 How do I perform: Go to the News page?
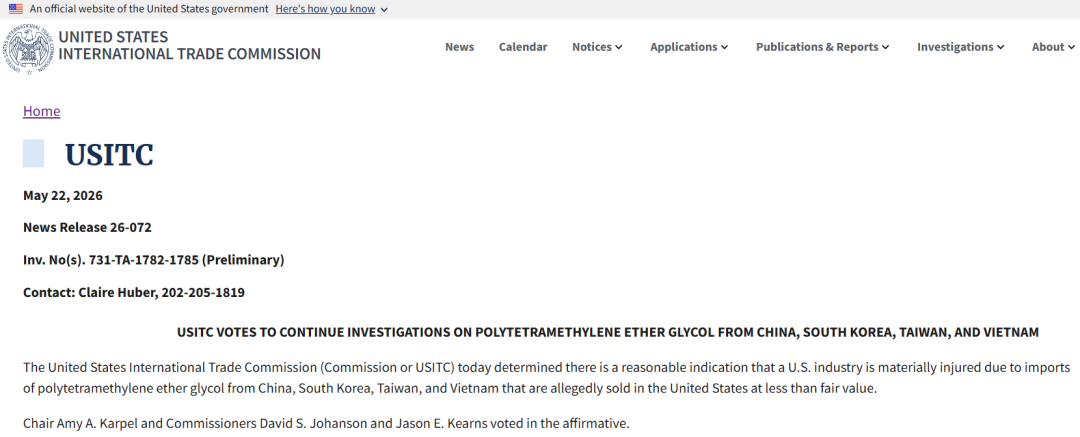point(459,47)
